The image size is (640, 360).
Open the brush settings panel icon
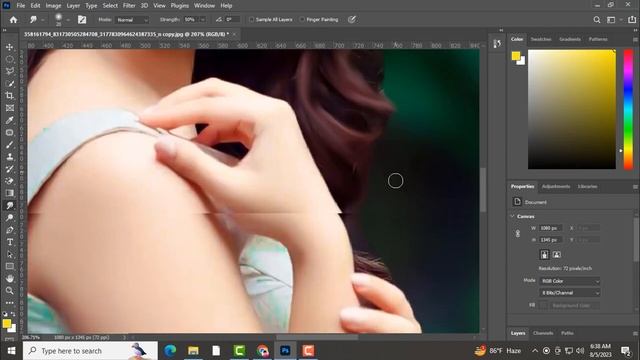82,20
